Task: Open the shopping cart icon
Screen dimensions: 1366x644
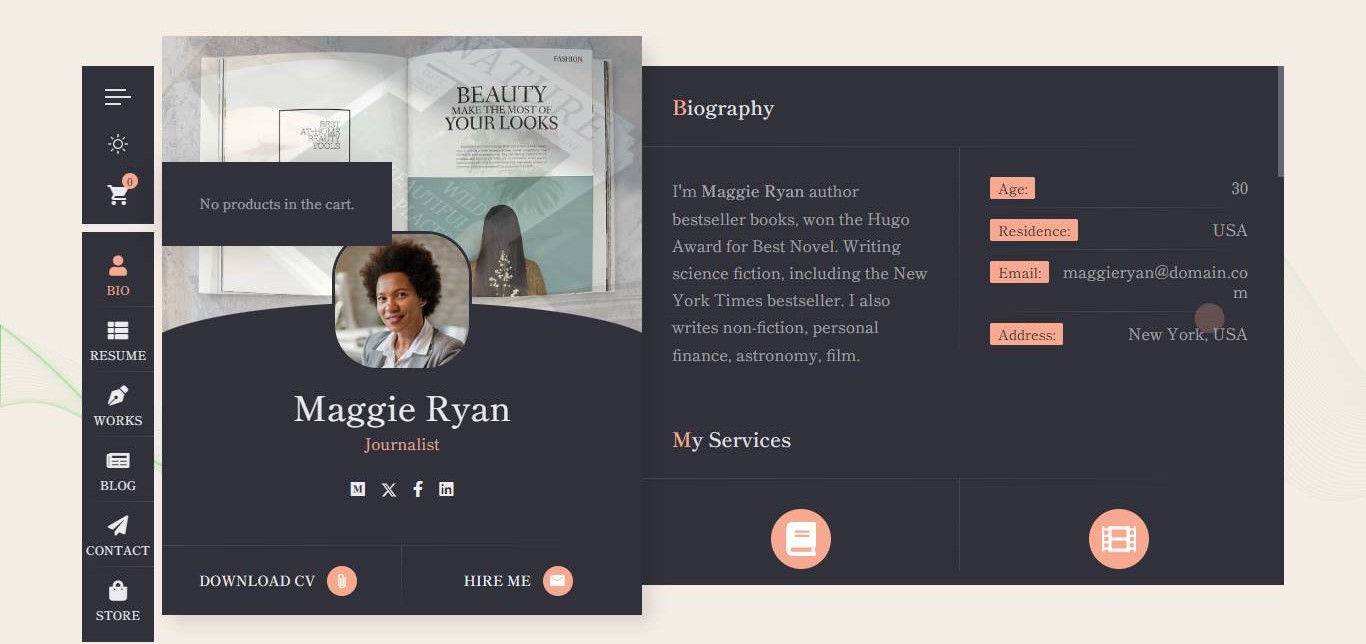Action: (x=119, y=194)
